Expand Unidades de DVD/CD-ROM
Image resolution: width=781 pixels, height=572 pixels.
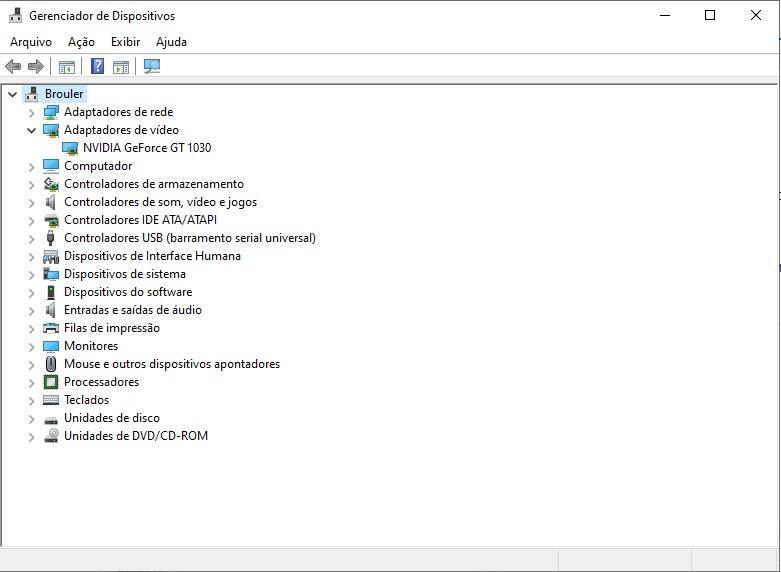tap(31, 436)
